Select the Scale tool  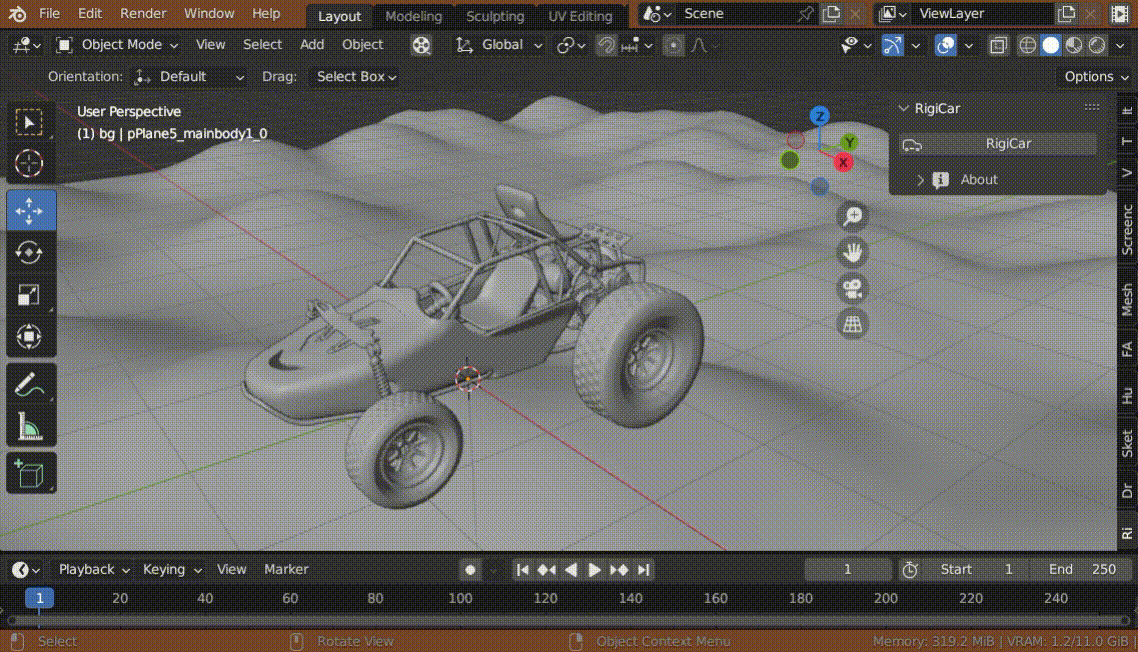pyautogui.click(x=31, y=294)
